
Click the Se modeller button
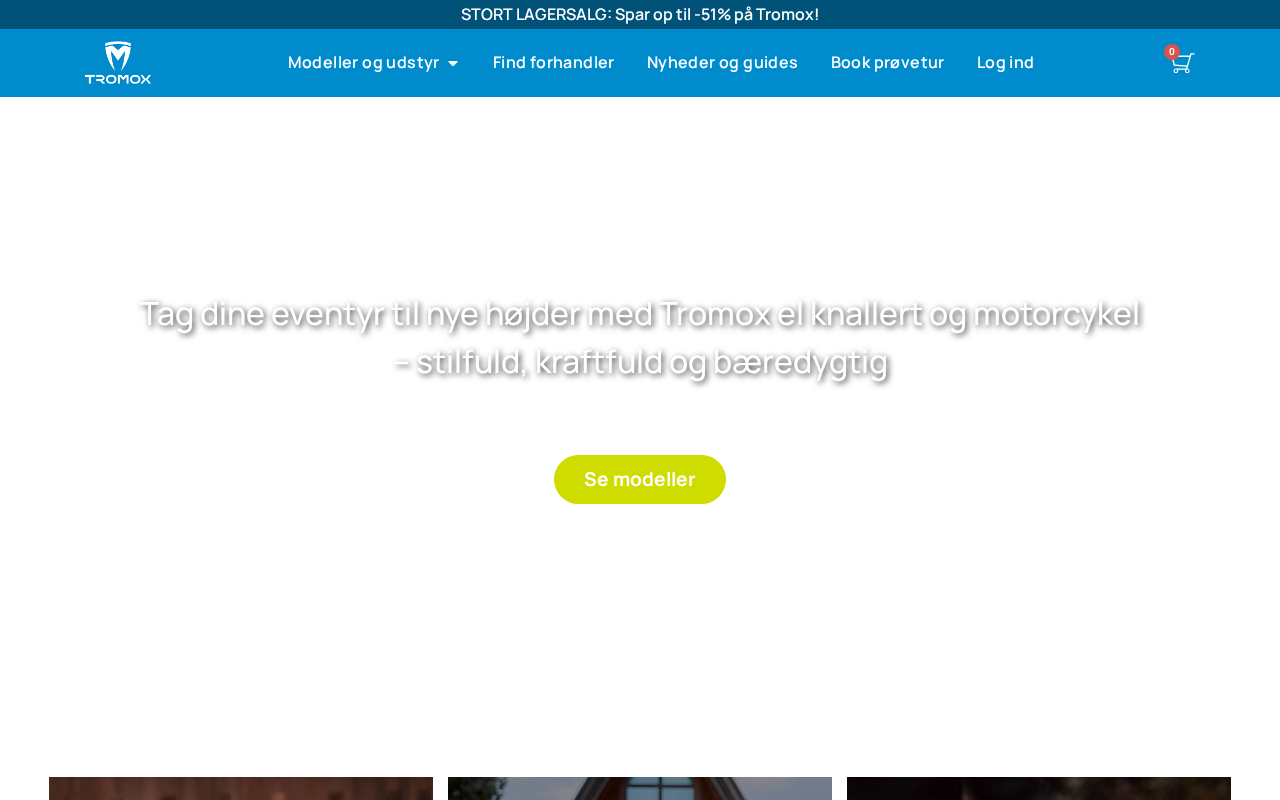[640, 479]
